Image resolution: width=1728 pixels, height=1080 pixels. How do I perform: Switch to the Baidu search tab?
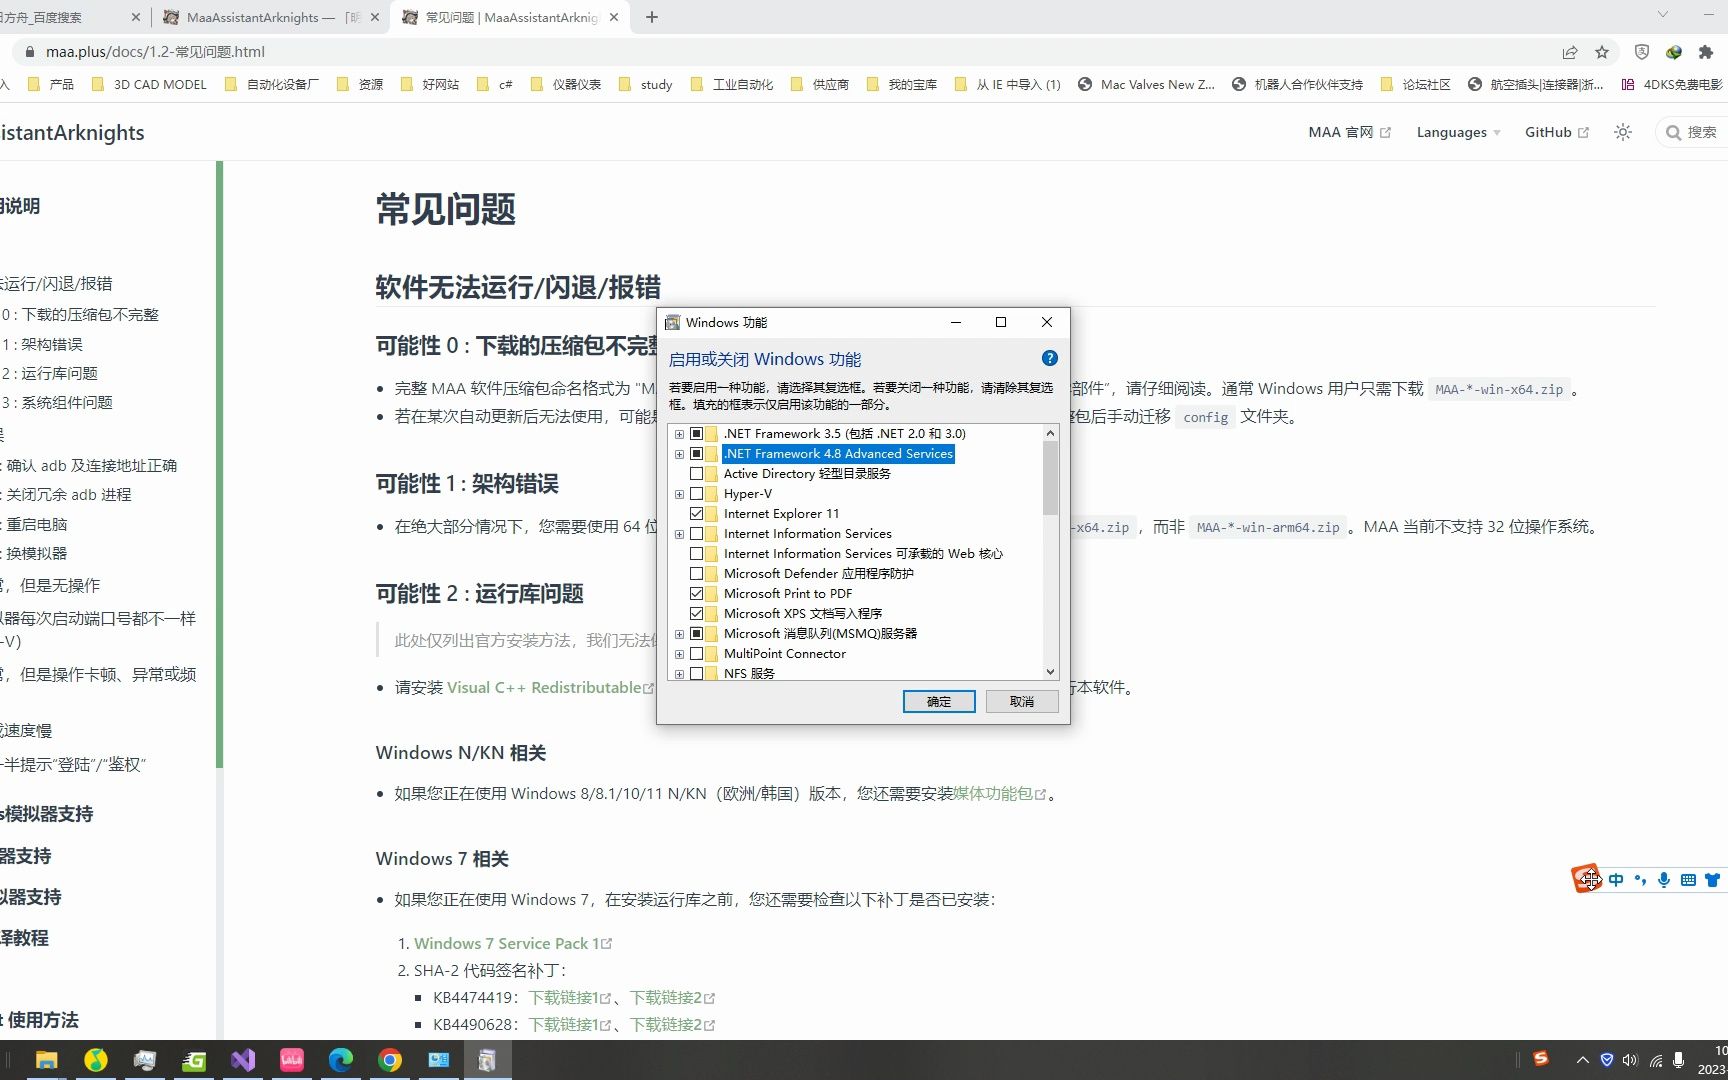point(70,17)
